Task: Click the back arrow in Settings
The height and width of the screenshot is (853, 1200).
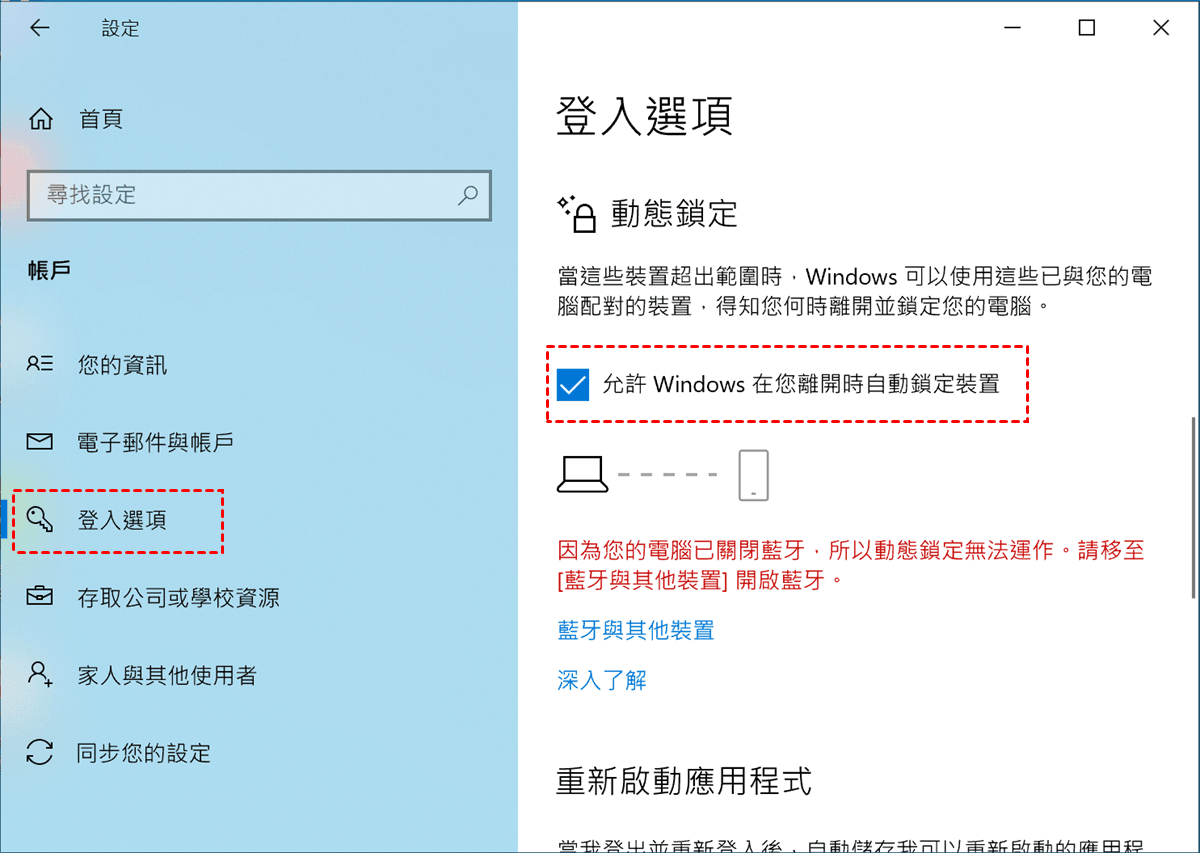Action: [39, 28]
